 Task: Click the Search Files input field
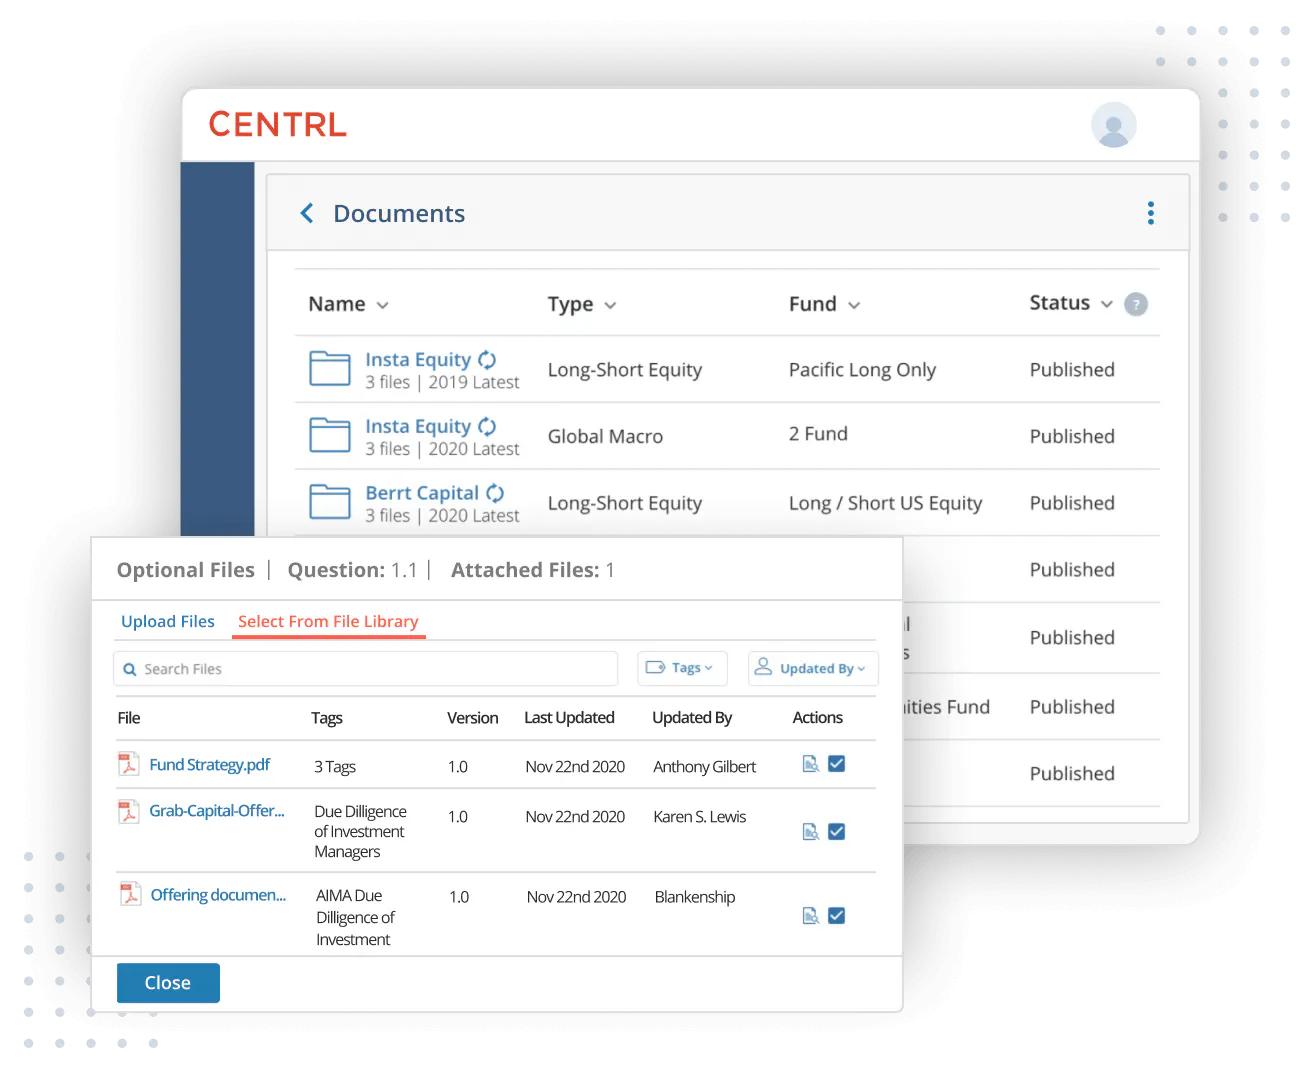tap(366, 669)
